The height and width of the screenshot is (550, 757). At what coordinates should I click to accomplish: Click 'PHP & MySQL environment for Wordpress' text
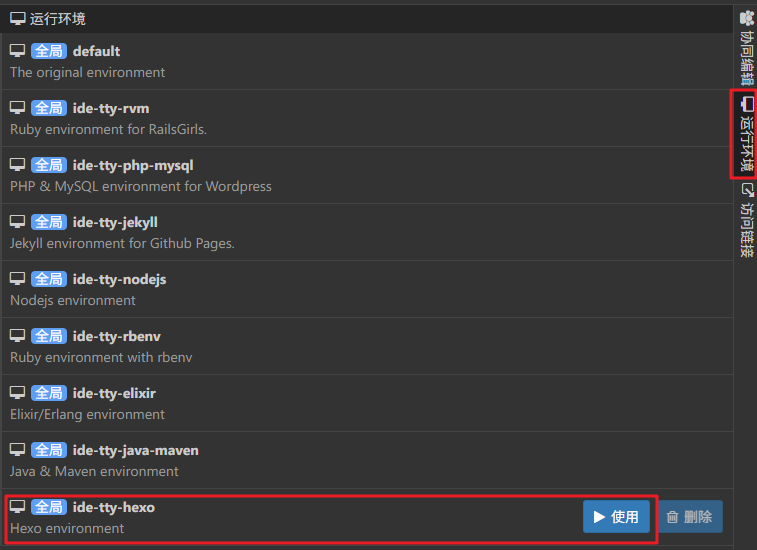point(141,186)
